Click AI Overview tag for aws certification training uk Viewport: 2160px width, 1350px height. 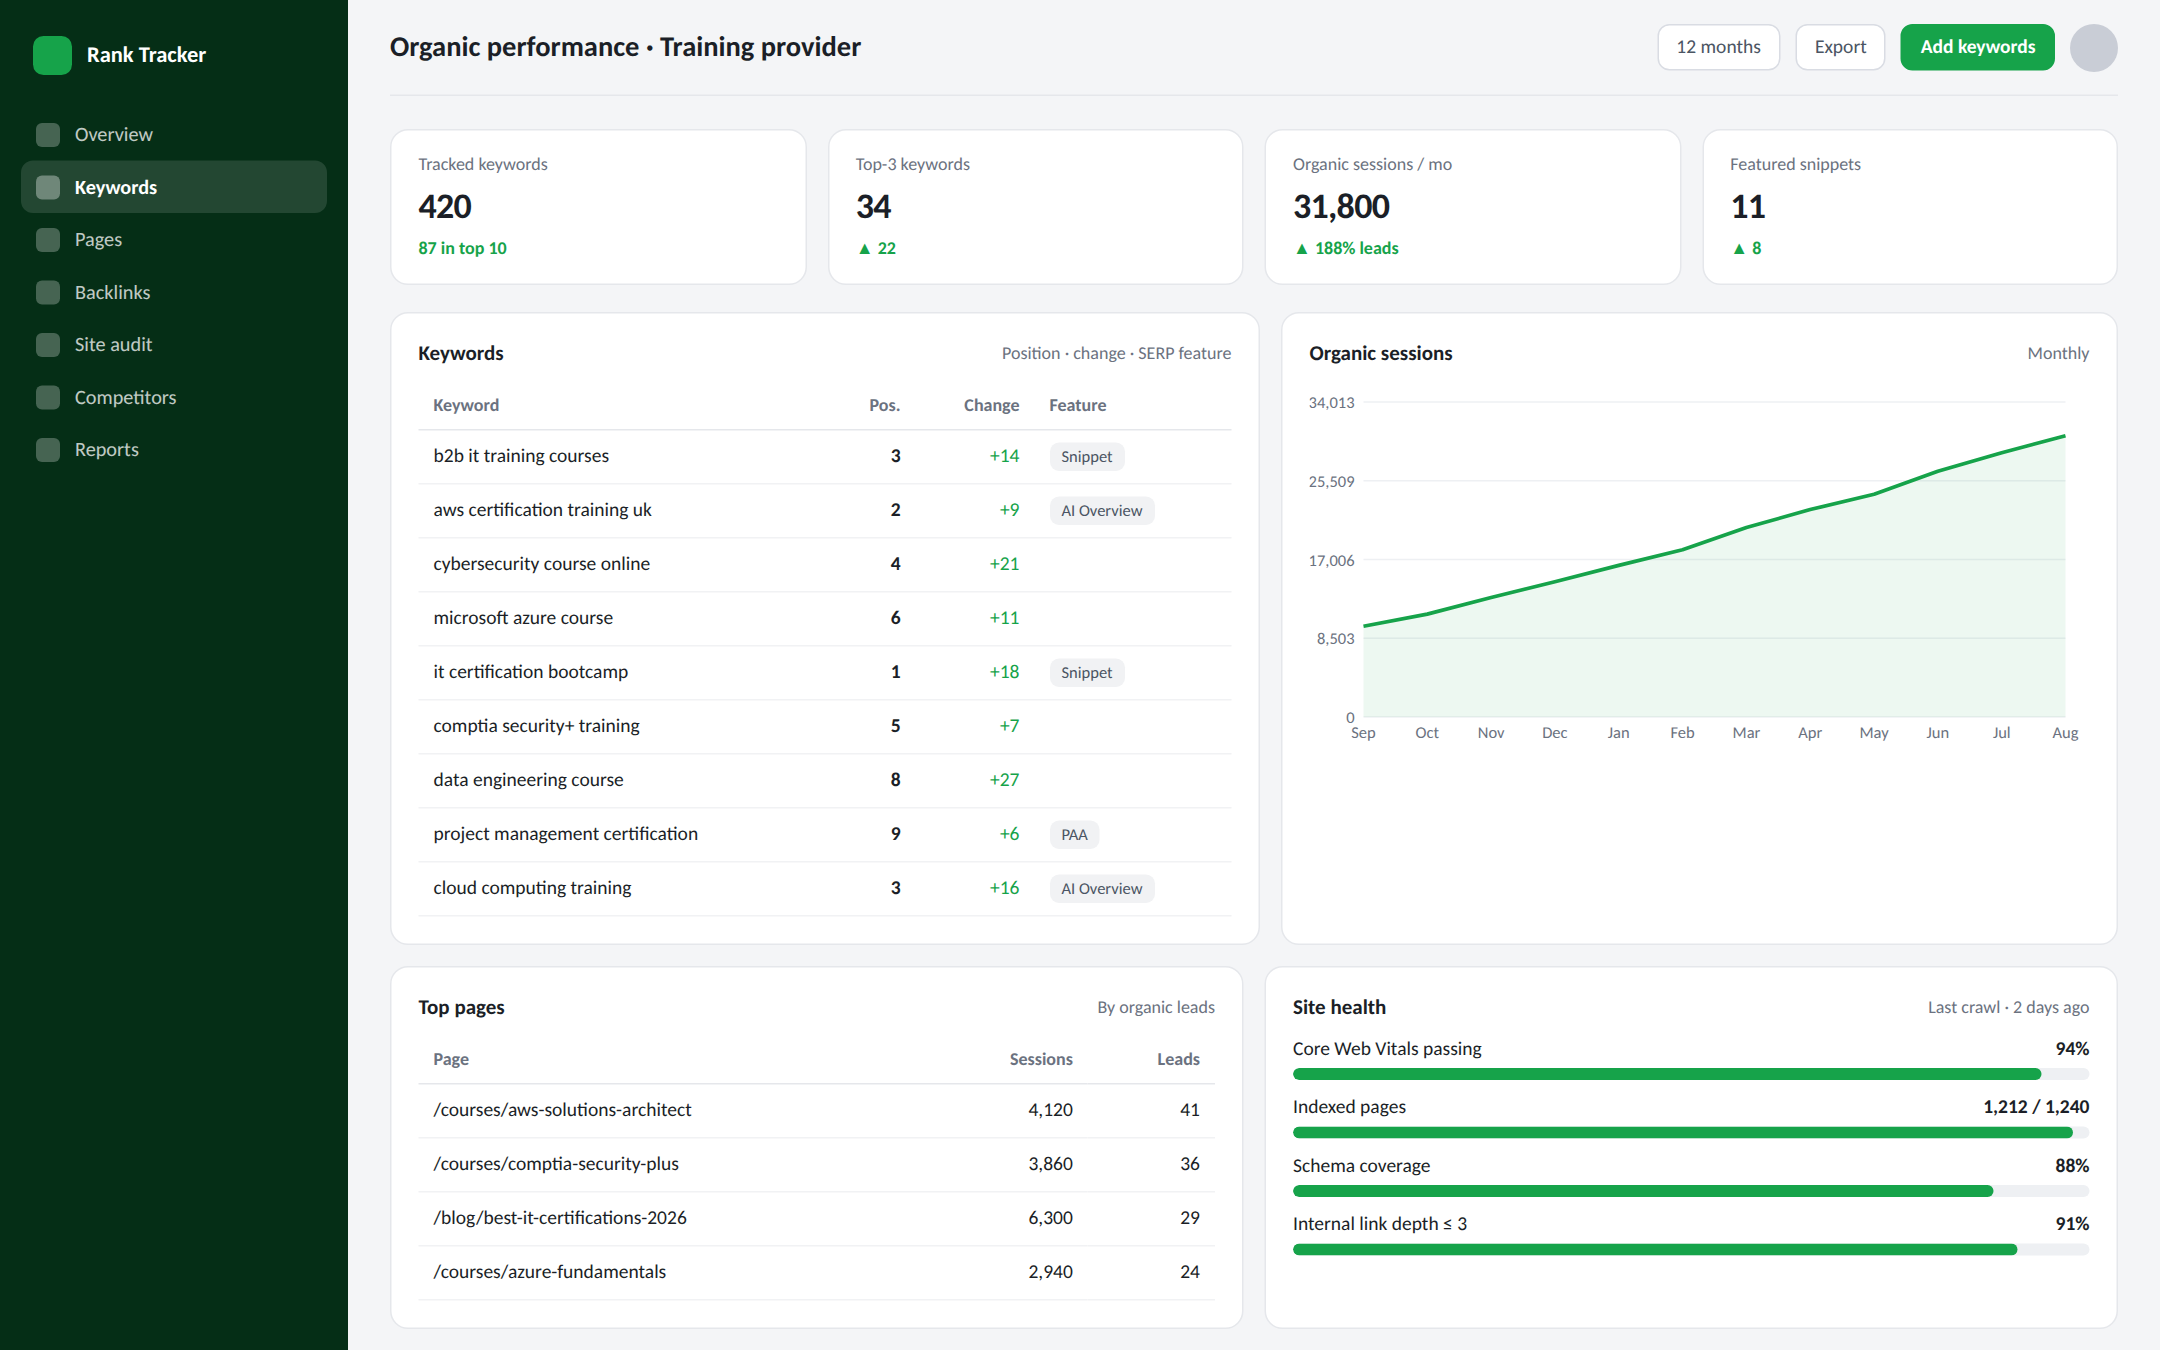tap(1101, 510)
